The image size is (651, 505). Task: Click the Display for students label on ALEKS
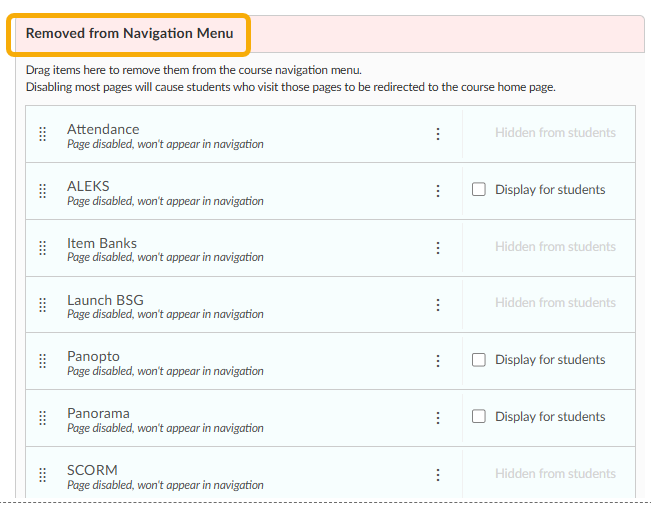(x=550, y=189)
